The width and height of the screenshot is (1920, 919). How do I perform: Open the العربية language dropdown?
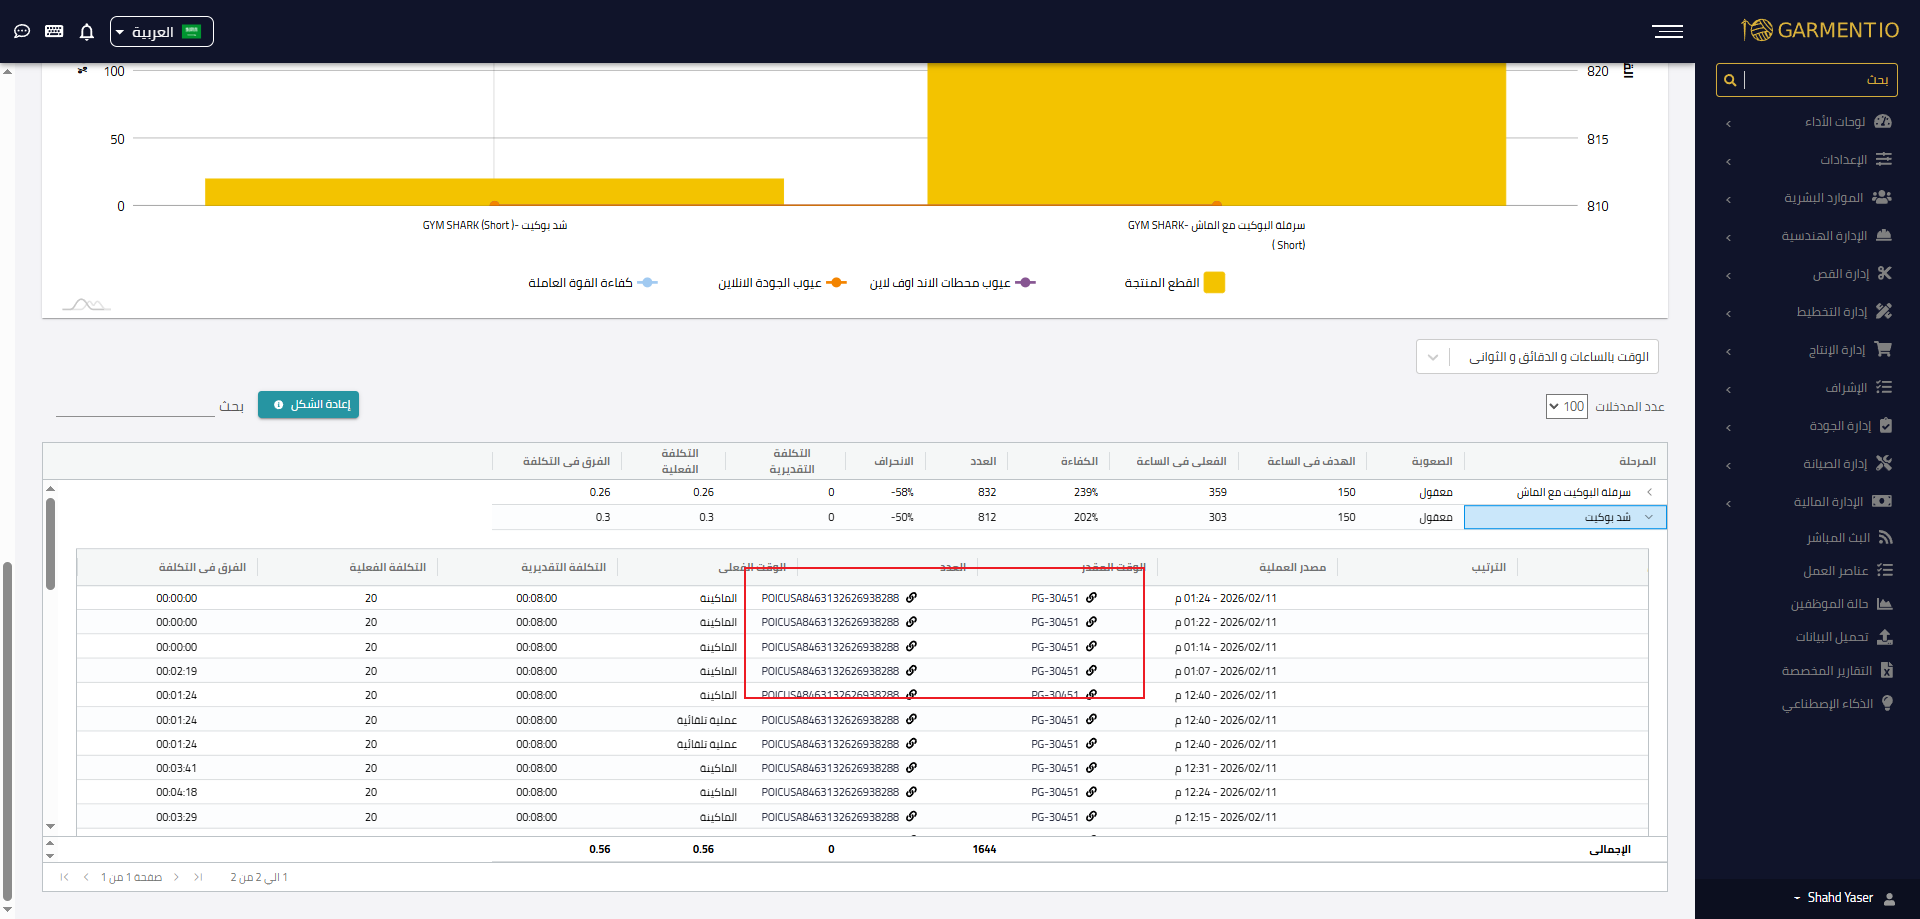point(162,32)
